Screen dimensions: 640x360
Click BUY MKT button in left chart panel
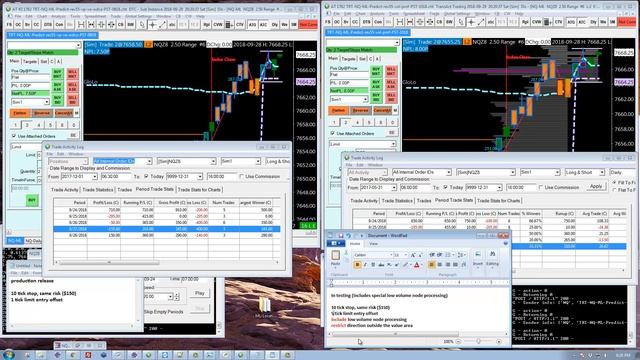pyautogui.click(x=57, y=74)
